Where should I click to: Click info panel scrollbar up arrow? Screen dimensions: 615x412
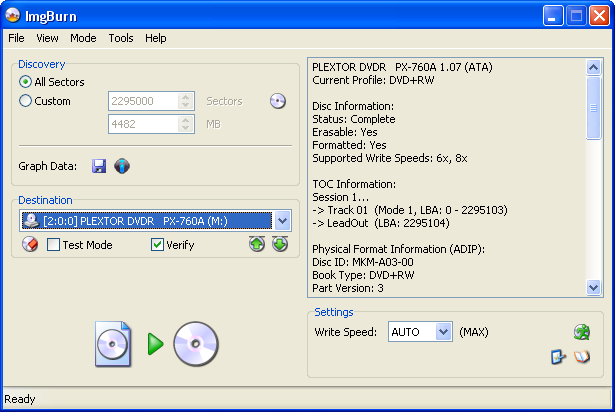tap(593, 67)
